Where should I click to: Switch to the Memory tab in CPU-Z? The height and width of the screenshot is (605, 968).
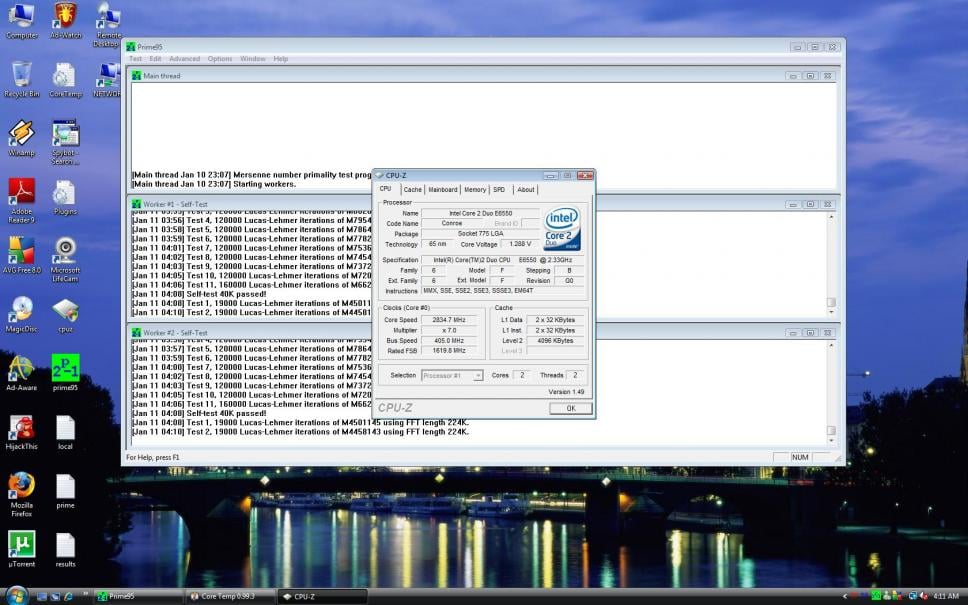tap(475, 190)
